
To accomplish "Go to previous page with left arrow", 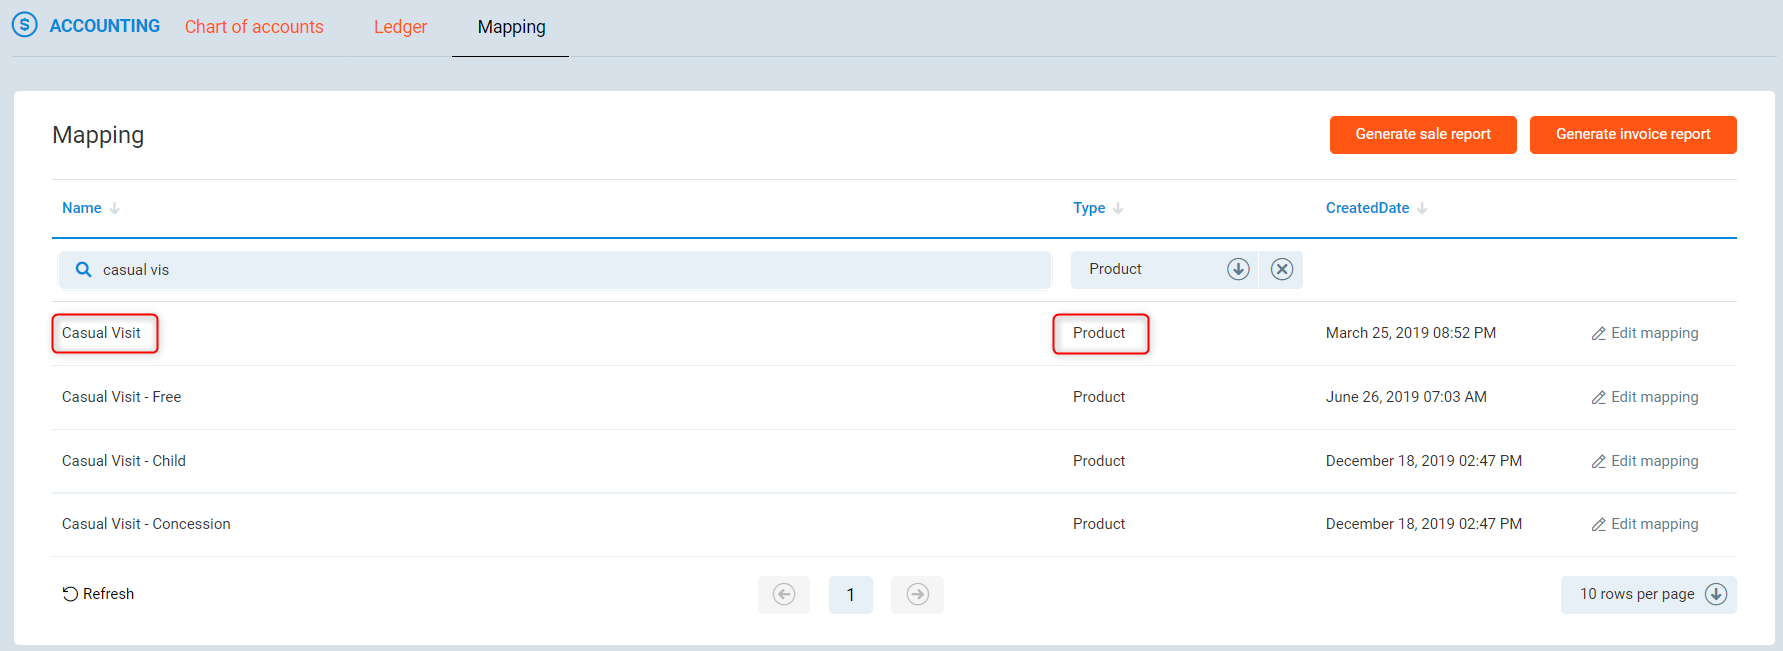I will tap(784, 595).
